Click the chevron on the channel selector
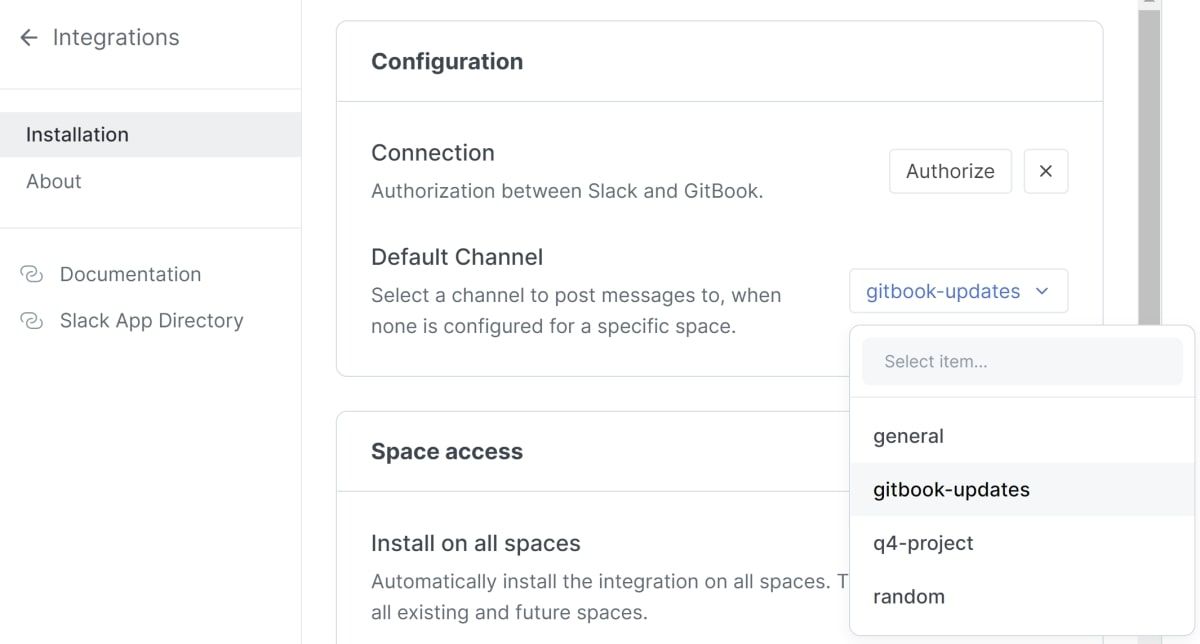 [x=1042, y=291]
